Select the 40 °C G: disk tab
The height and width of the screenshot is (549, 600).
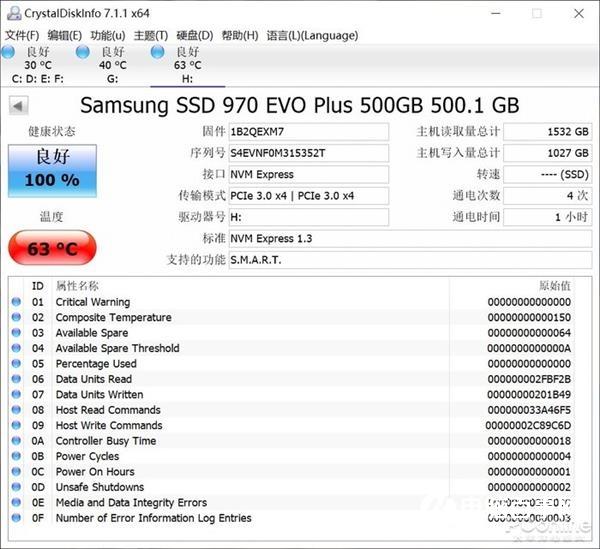click(x=112, y=65)
